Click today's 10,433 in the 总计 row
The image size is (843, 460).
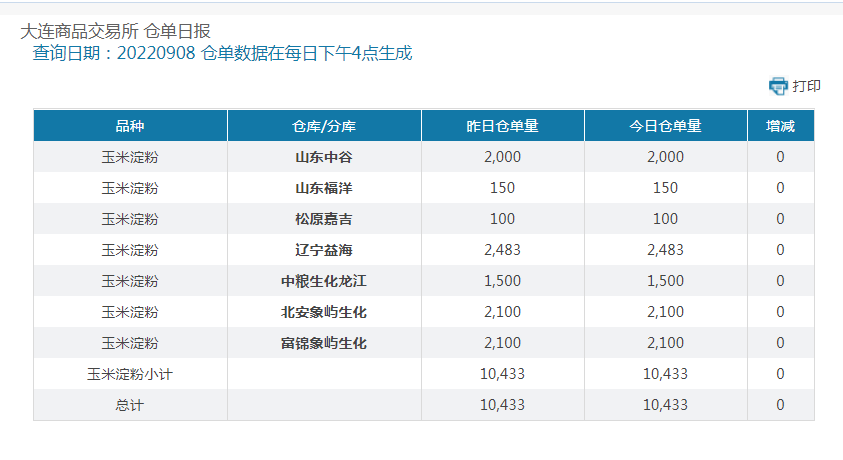click(x=666, y=405)
